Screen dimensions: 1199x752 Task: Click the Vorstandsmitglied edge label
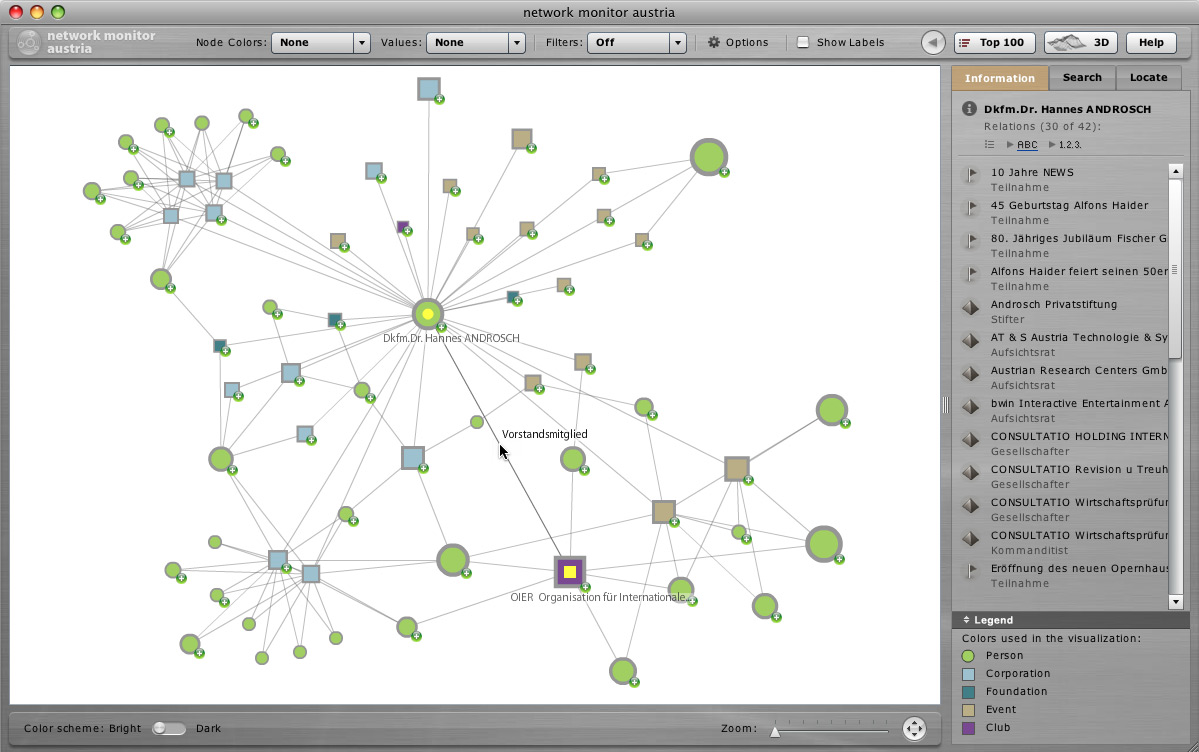point(544,434)
